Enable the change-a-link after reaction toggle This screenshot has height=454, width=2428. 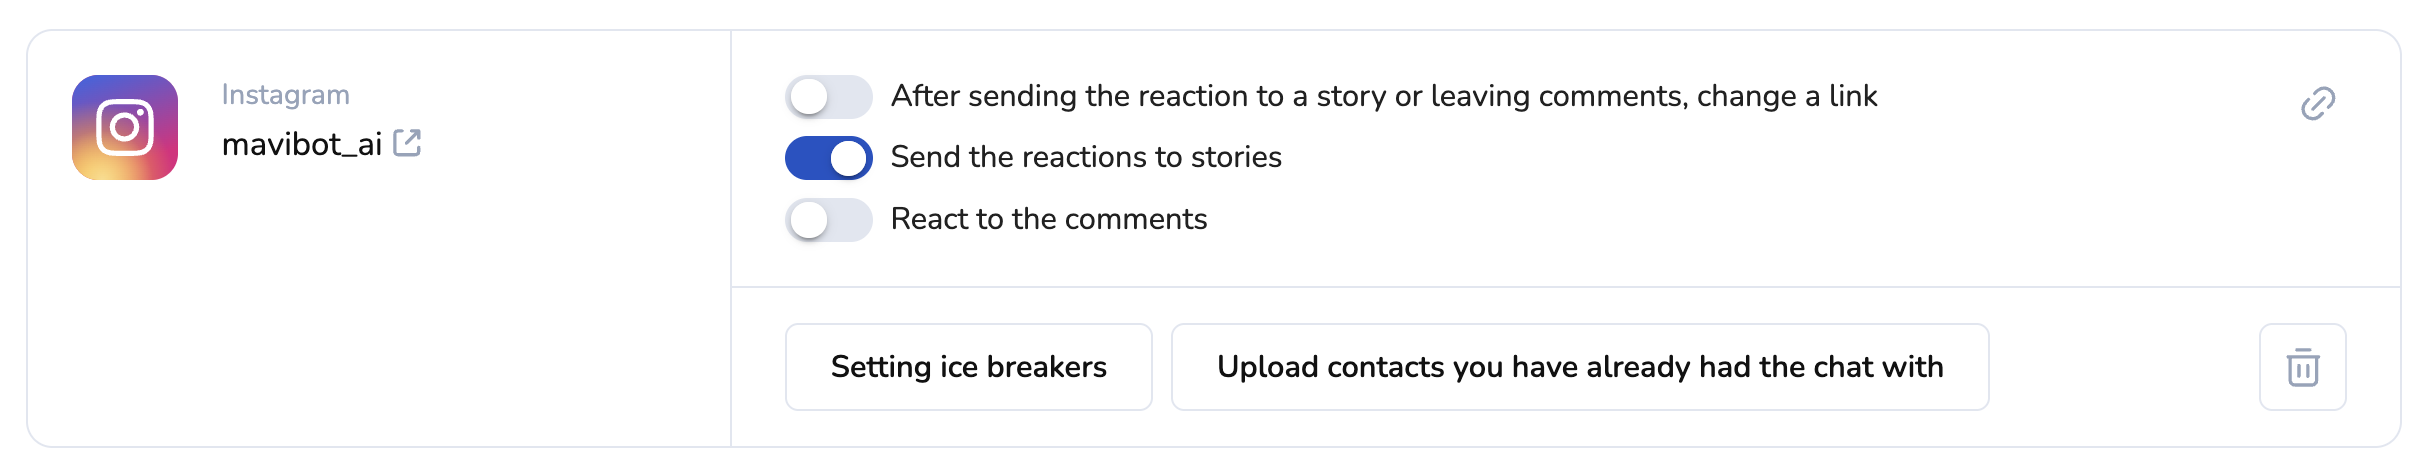pos(828,97)
